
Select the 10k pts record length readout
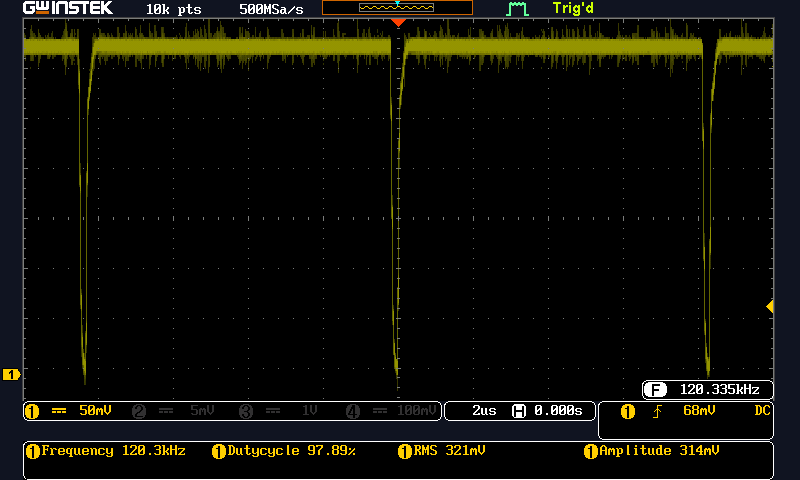click(x=173, y=9)
